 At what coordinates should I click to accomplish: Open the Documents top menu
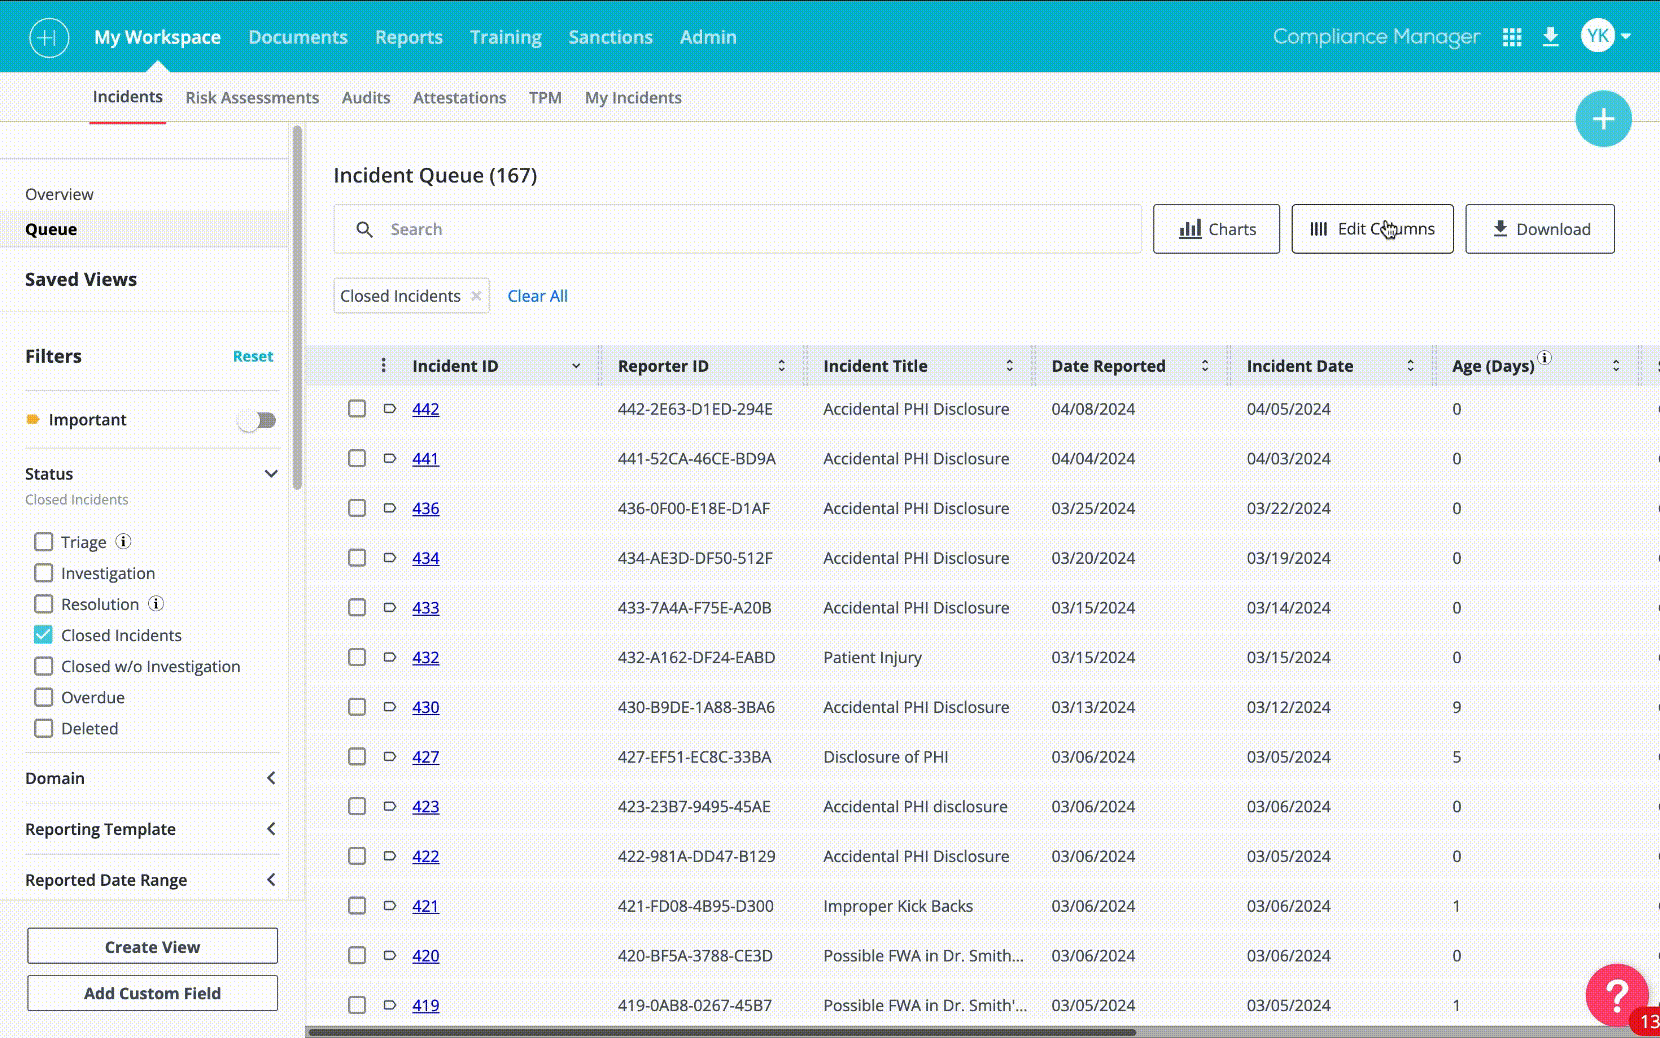(x=298, y=37)
